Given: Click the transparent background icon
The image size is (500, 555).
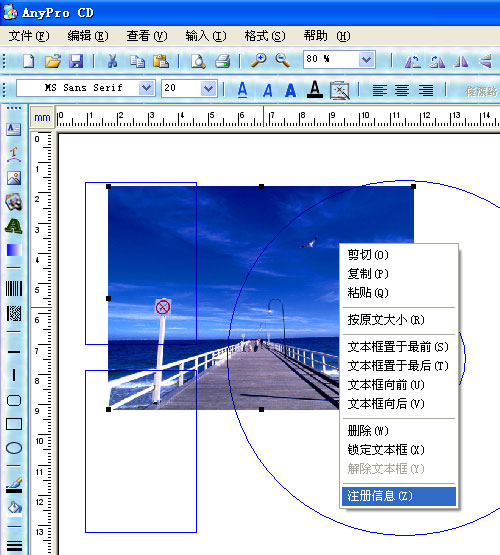Looking at the screenshot, I should pyautogui.click(x=340, y=90).
